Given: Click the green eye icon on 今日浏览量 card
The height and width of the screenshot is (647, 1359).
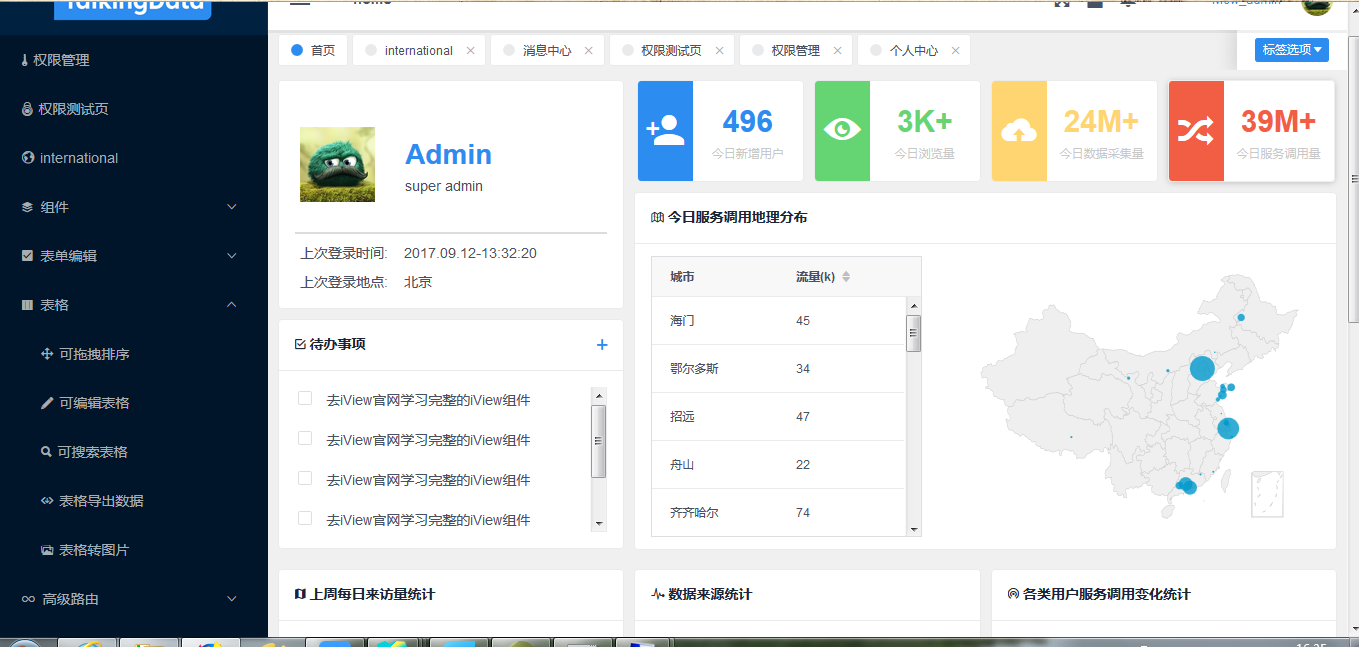Looking at the screenshot, I should point(842,131).
